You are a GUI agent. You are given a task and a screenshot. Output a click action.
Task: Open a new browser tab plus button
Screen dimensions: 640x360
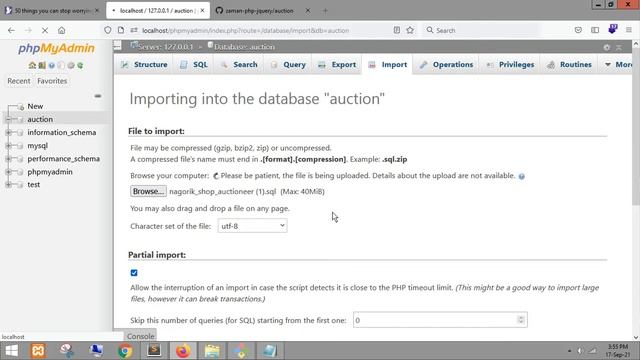(x=325, y=11)
